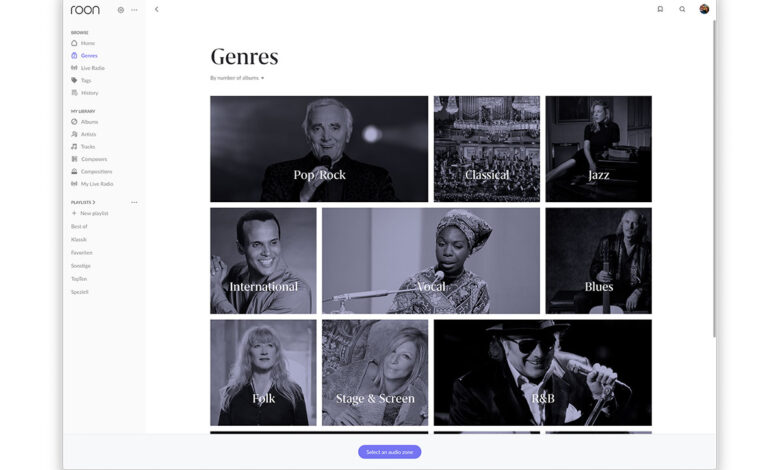Open the Jazz genre tile
The height and width of the screenshot is (470, 780).
point(598,149)
